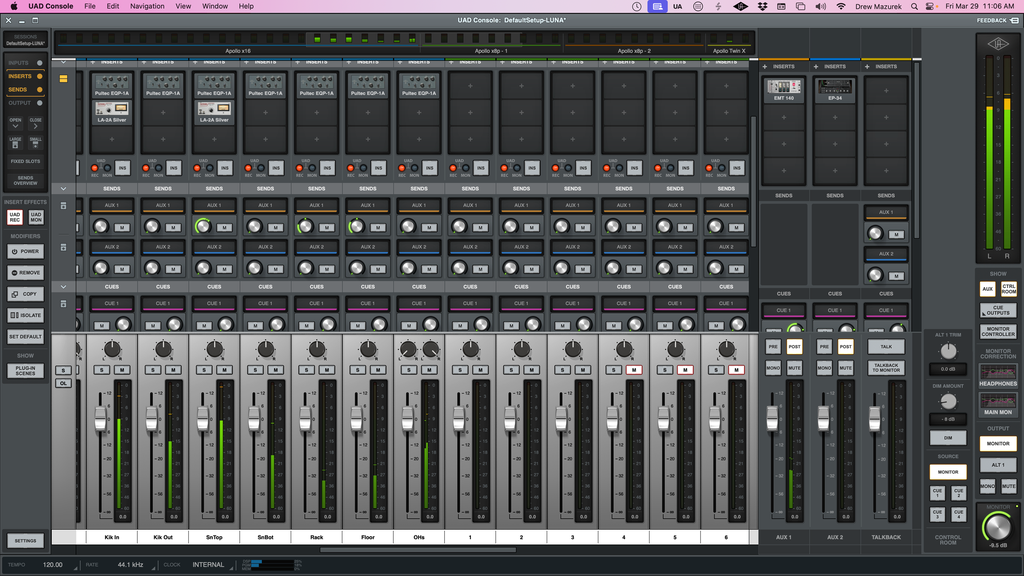
Task: Click the Small view size icon
Action: pyautogui.click(x=35, y=142)
